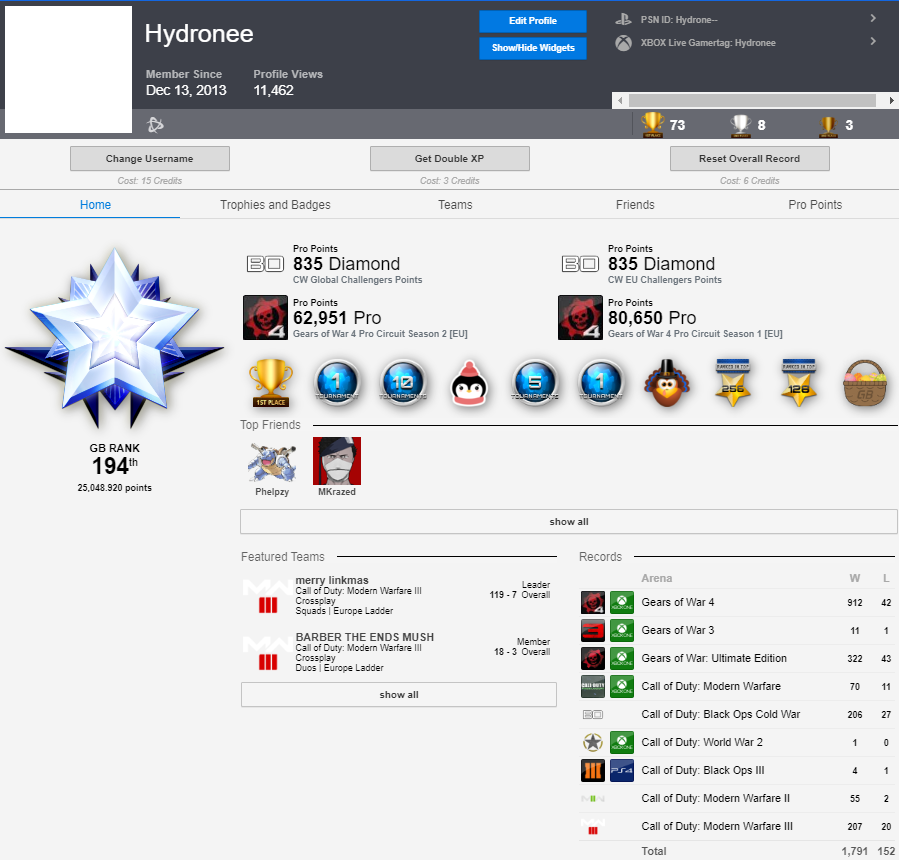This screenshot has width=899, height=860.
Task: Open Phelpzy friend avatar
Action: click(x=272, y=462)
